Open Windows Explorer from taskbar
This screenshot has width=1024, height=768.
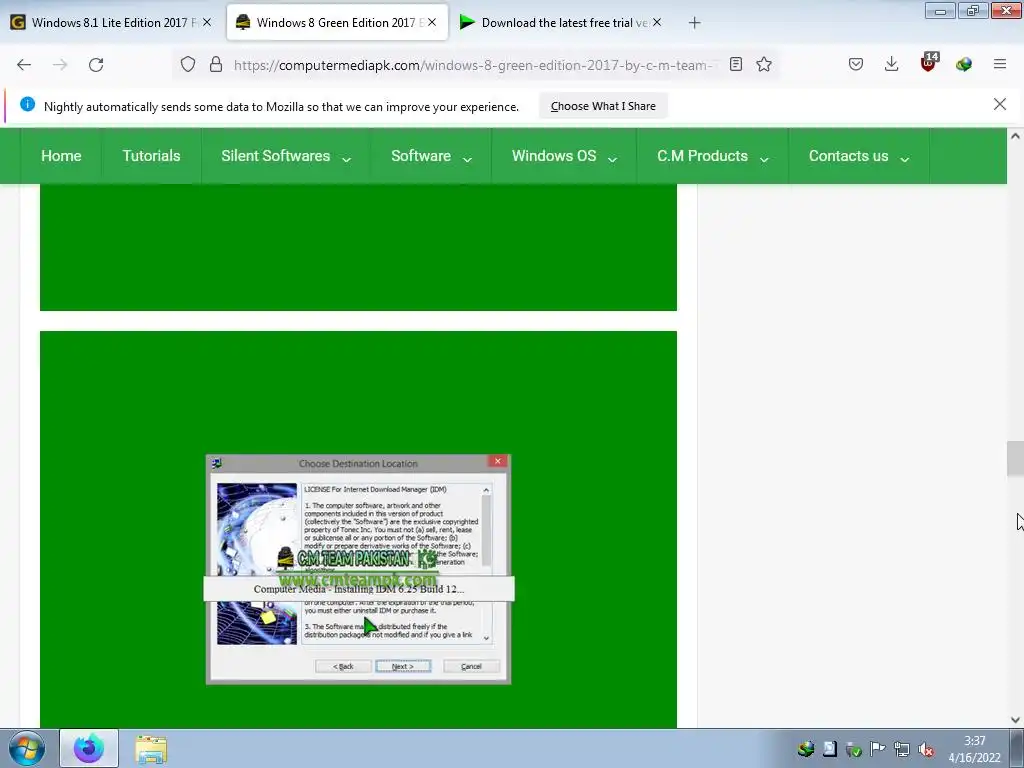(152, 748)
